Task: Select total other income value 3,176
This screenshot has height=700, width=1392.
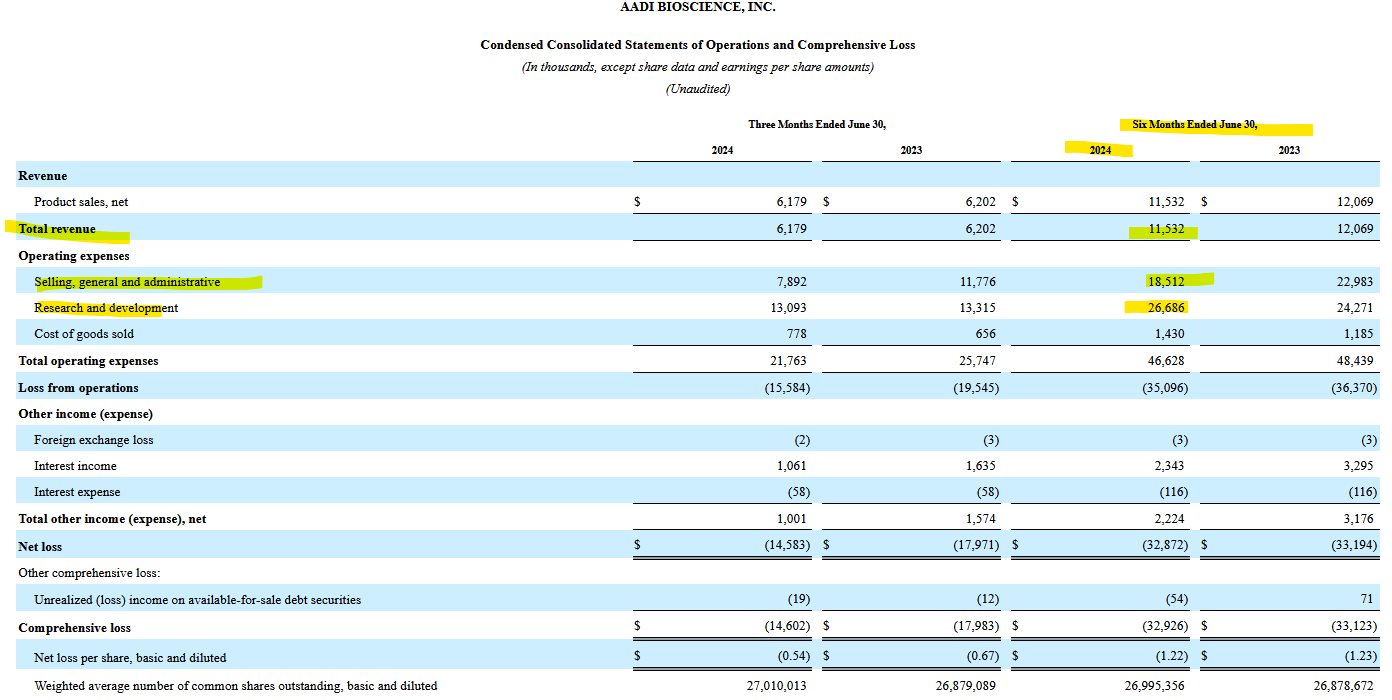Action: (x=1358, y=519)
